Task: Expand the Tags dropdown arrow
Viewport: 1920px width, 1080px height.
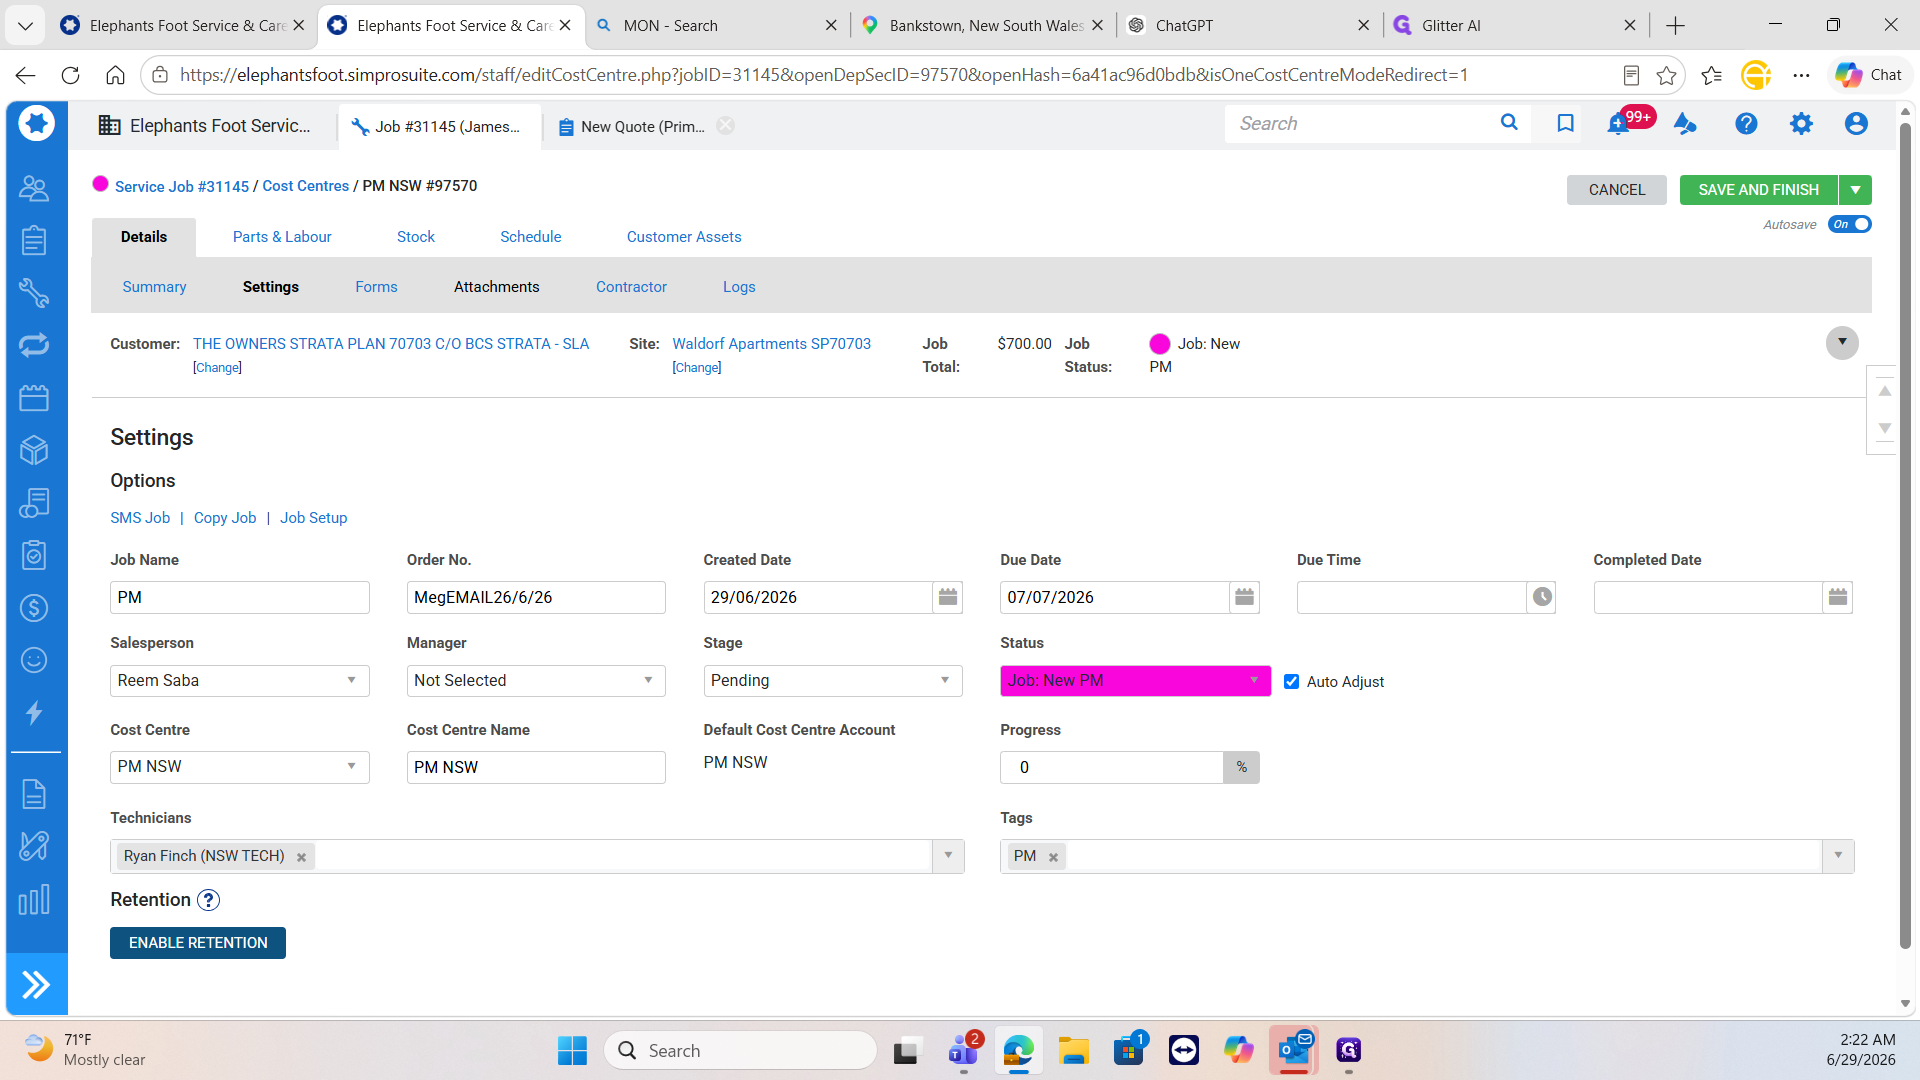Action: [1838, 856]
